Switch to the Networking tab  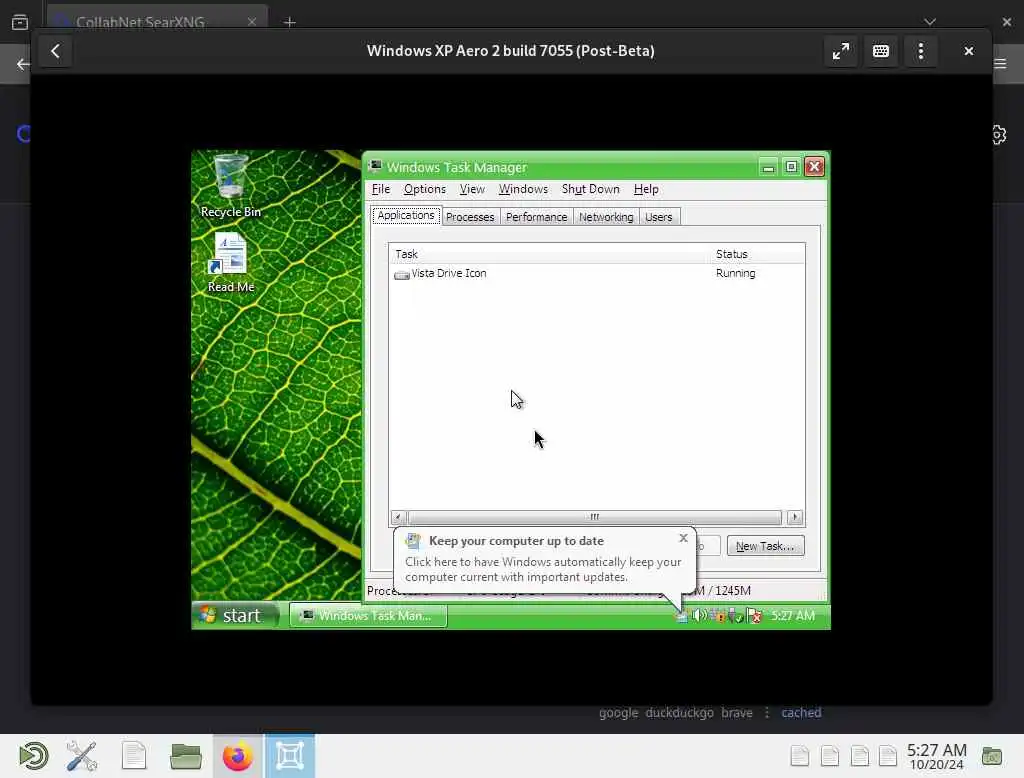tap(606, 217)
